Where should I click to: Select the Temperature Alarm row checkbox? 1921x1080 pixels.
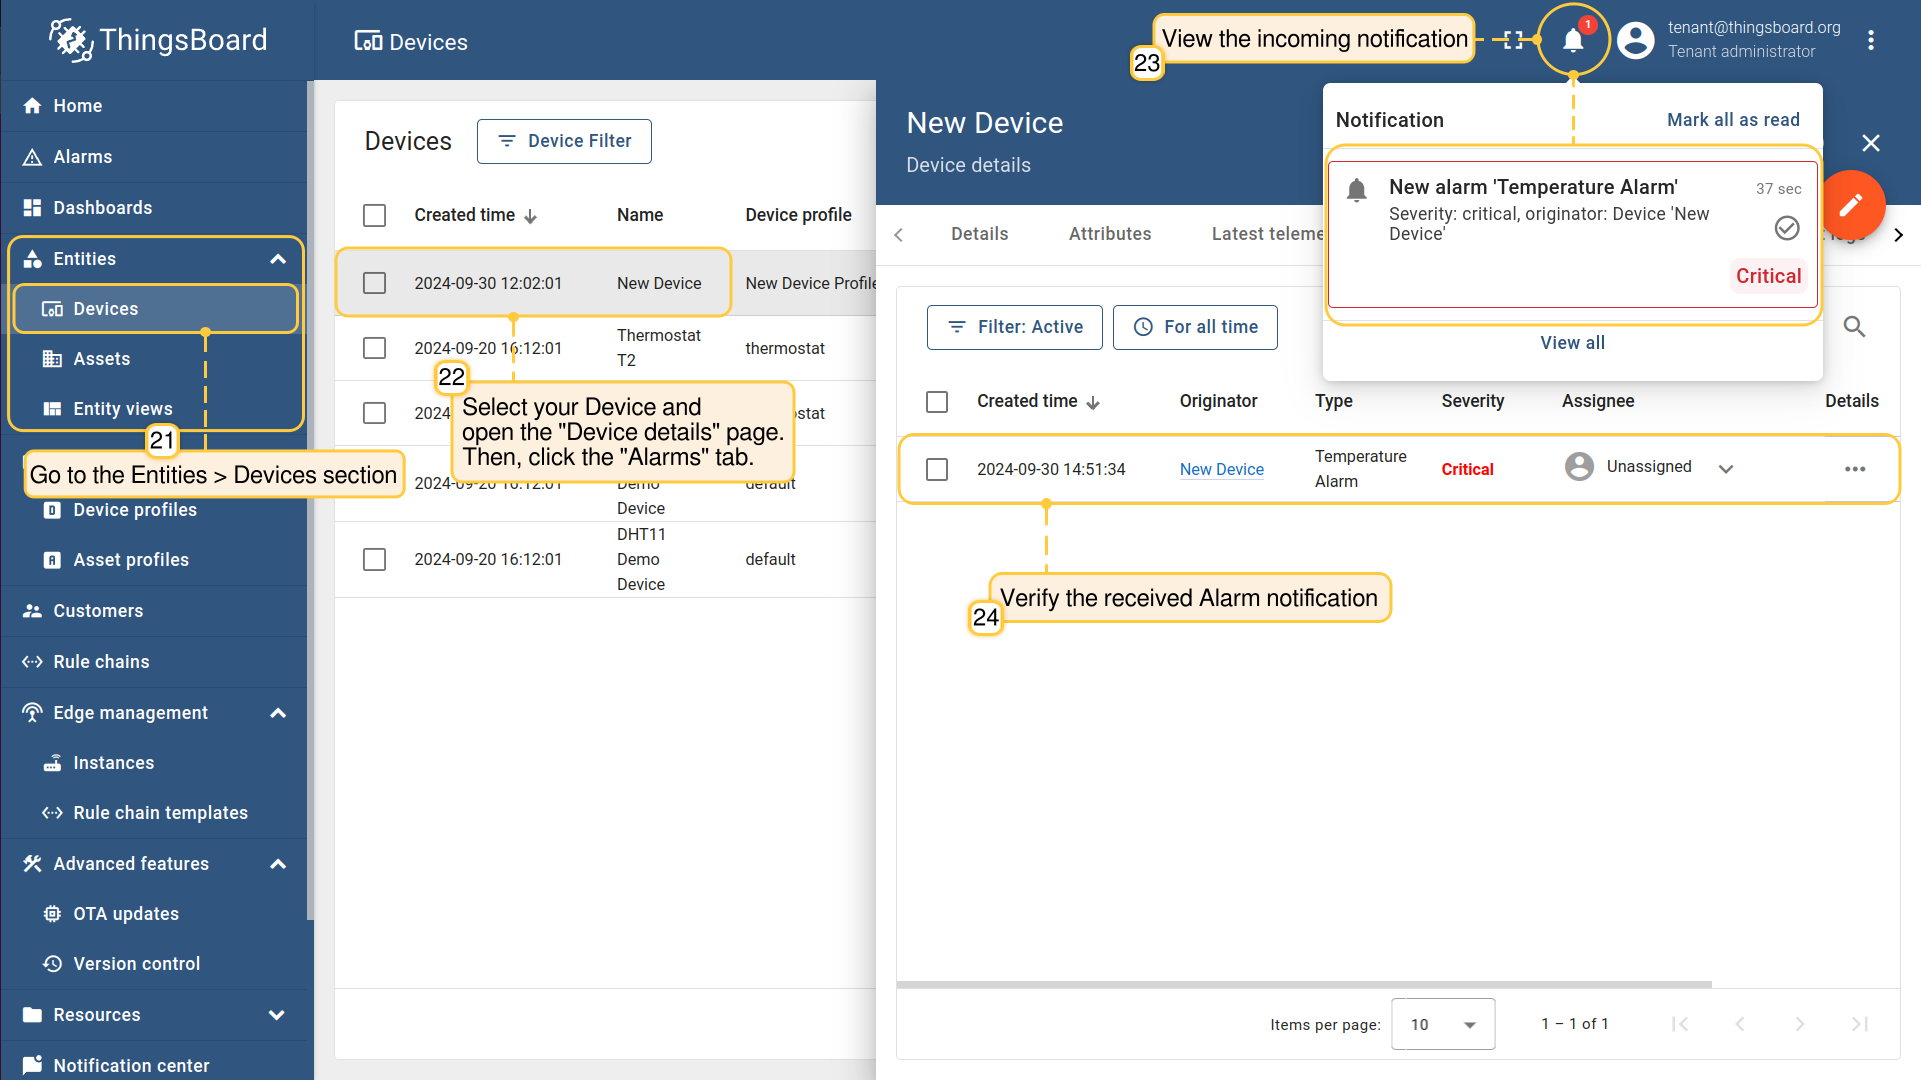click(x=937, y=469)
